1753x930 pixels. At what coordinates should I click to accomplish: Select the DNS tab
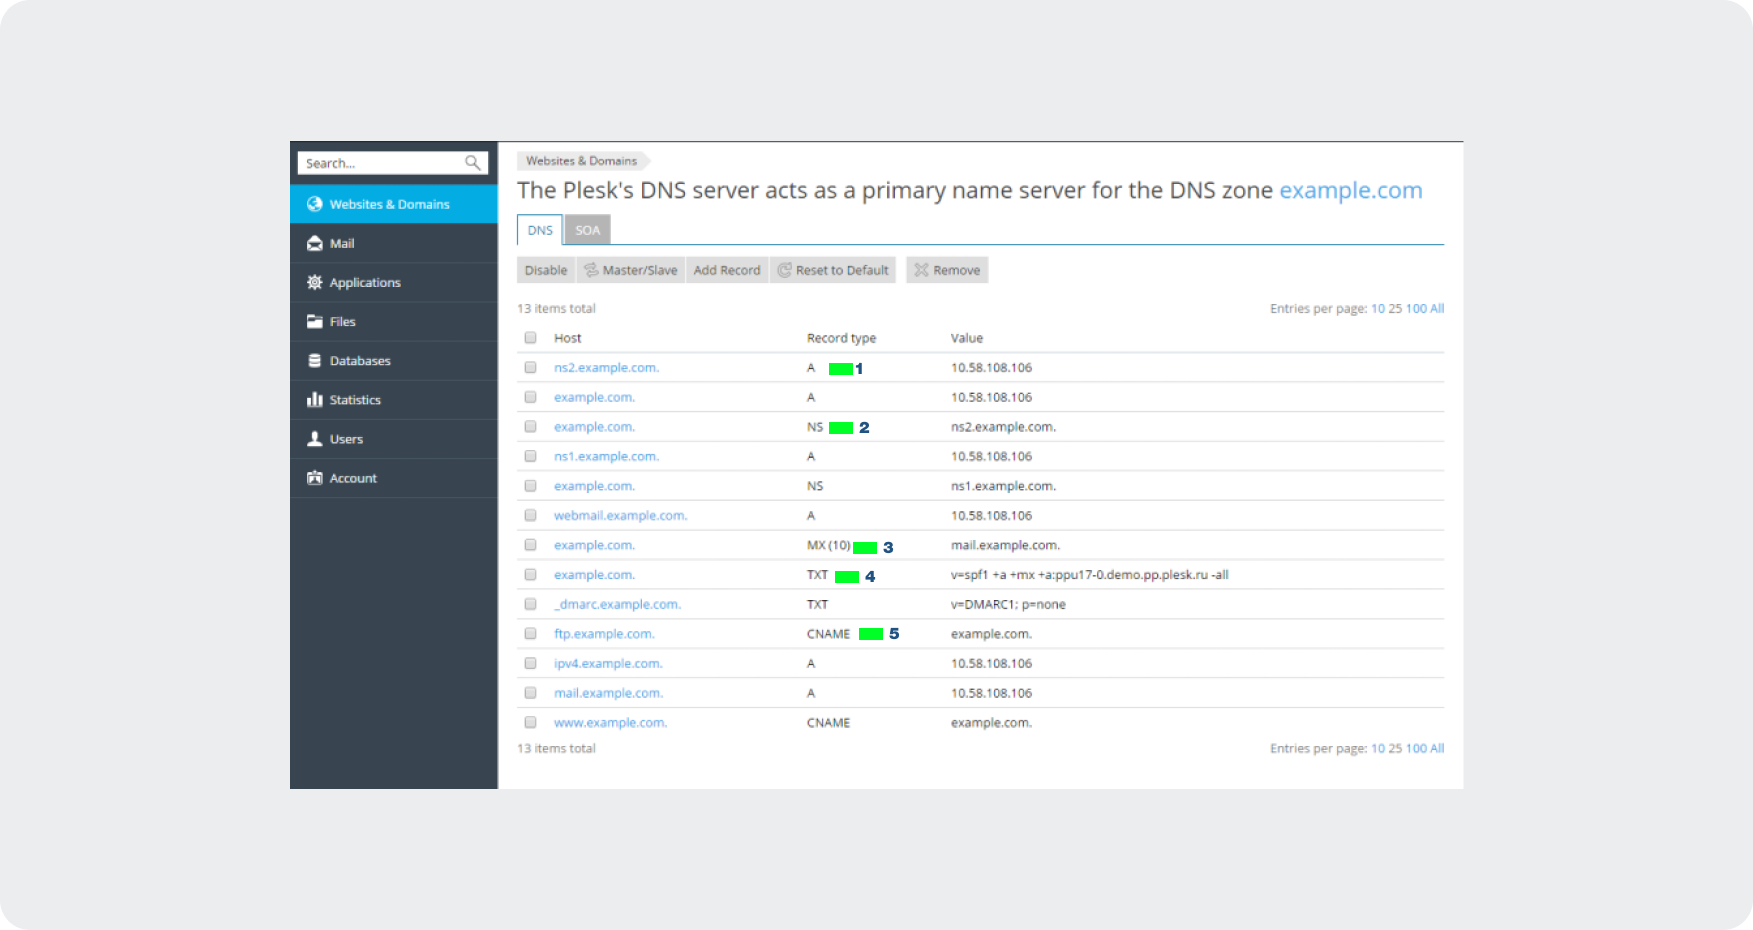click(x=540, y=230)
